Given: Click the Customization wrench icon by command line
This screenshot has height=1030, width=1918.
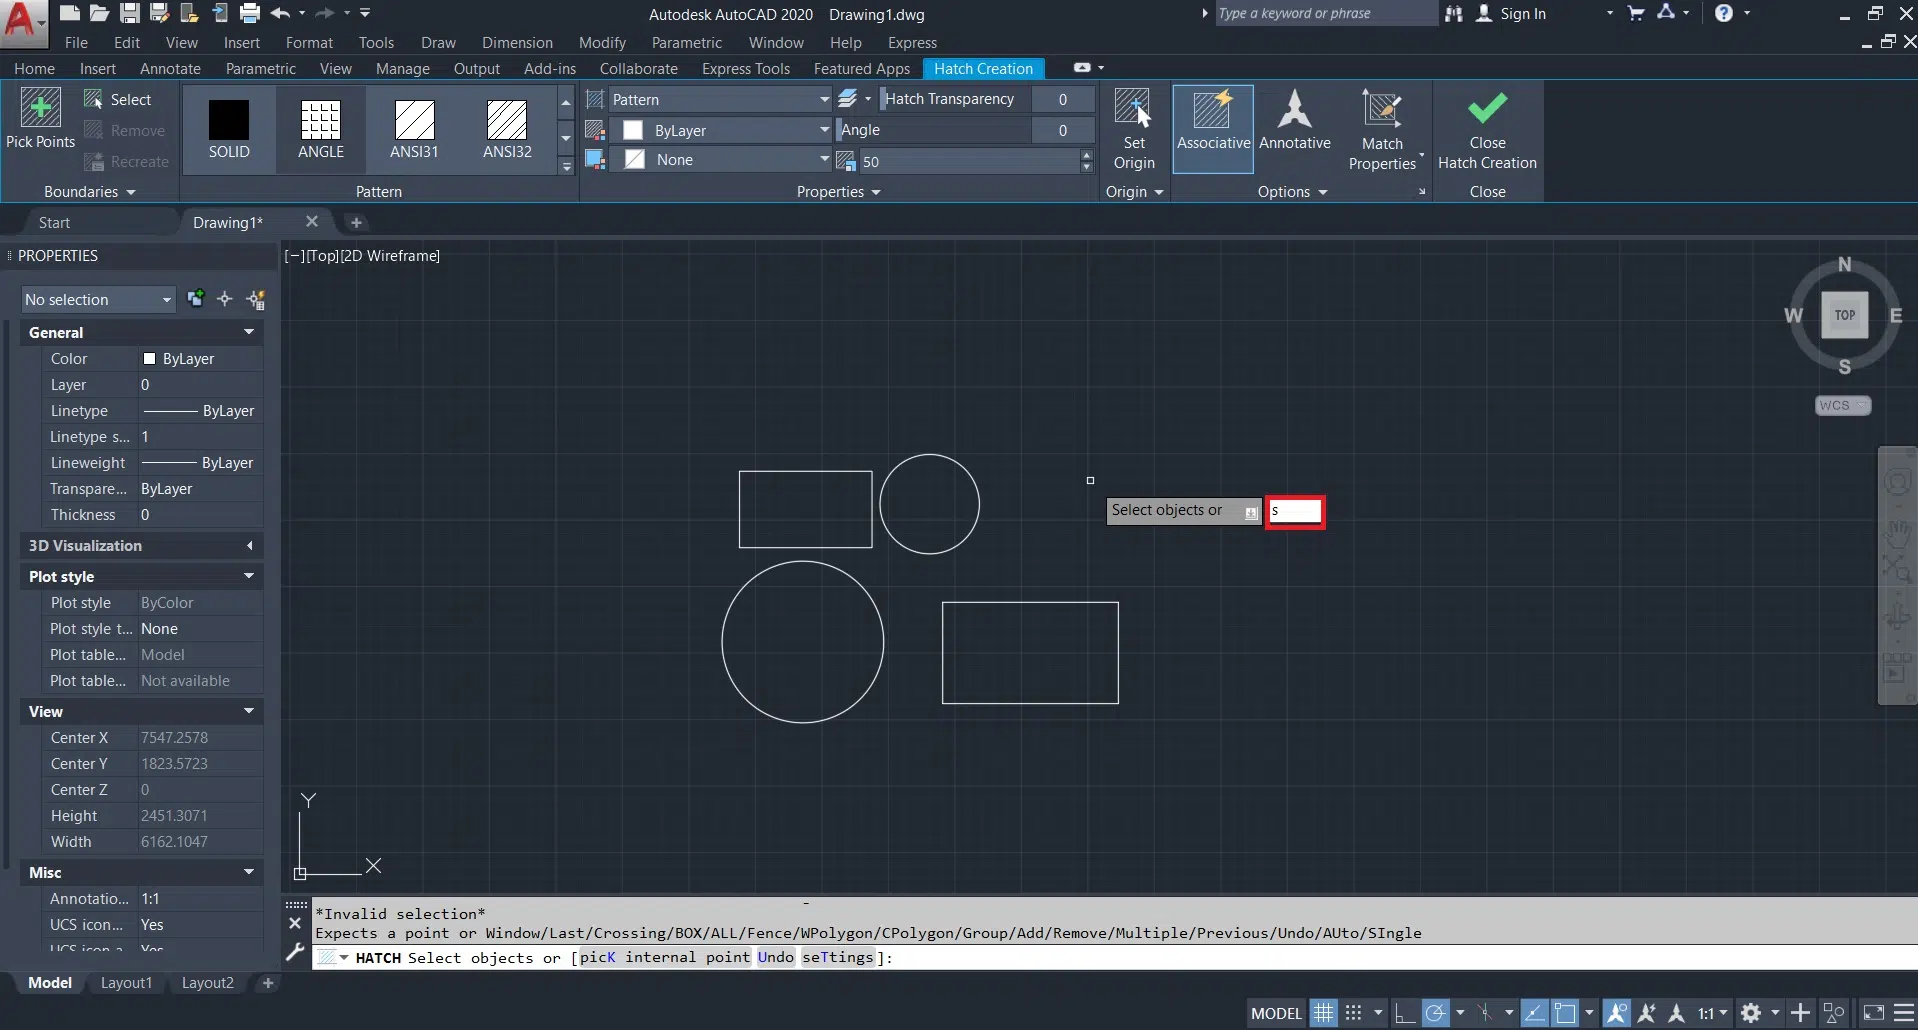Looking at the screenshot, I should click(295, 952).
